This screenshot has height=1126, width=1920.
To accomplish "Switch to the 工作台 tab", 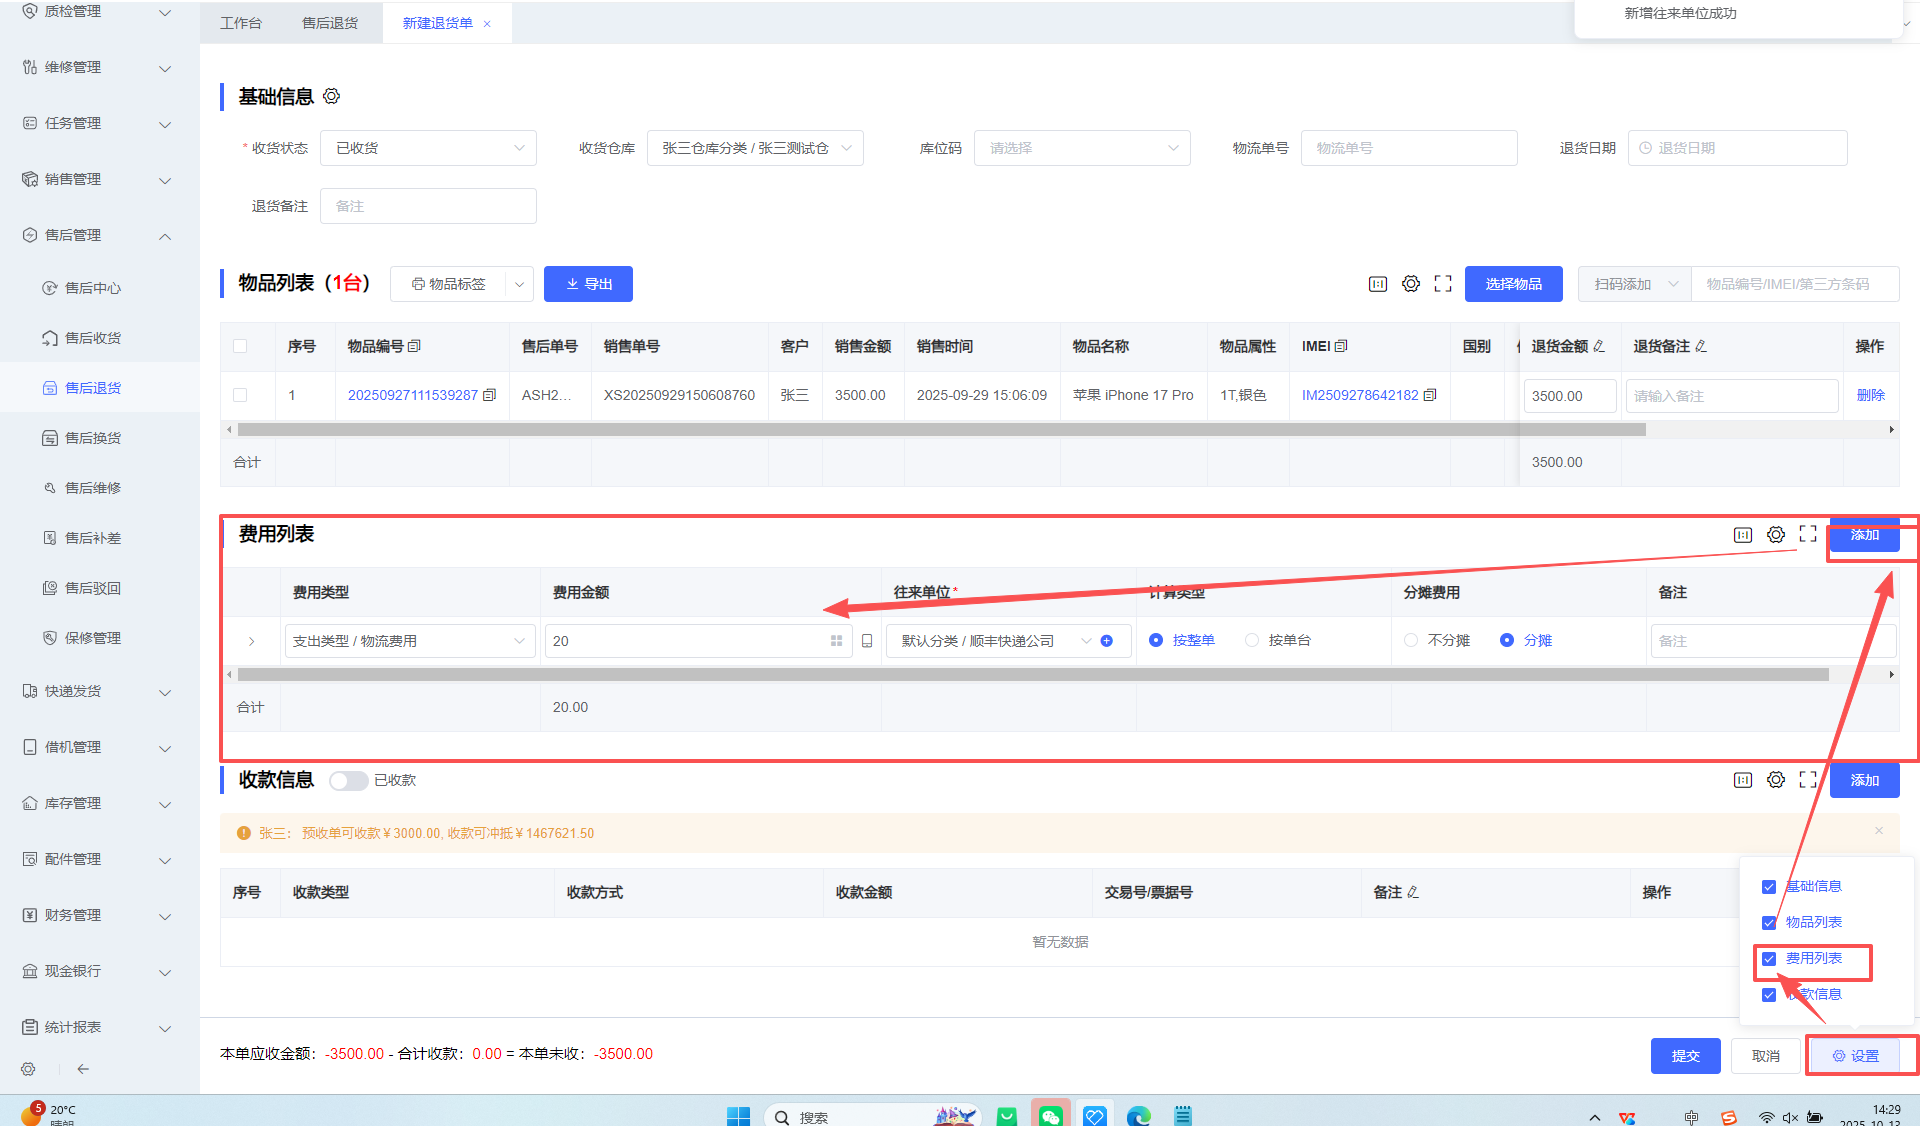I will point(241,23).
